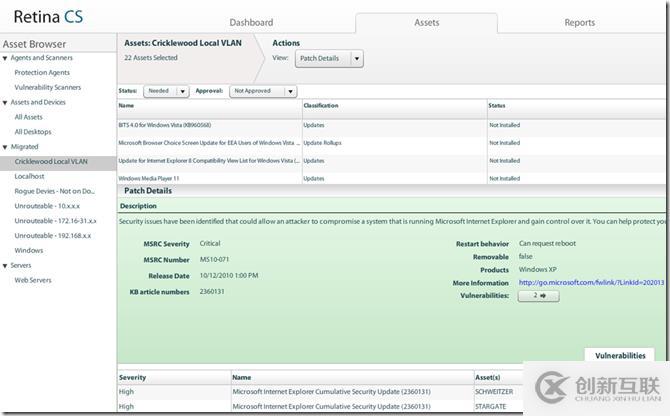
Task: Open the go.microsoft.com More Information link
Action: tap(591, 283)
